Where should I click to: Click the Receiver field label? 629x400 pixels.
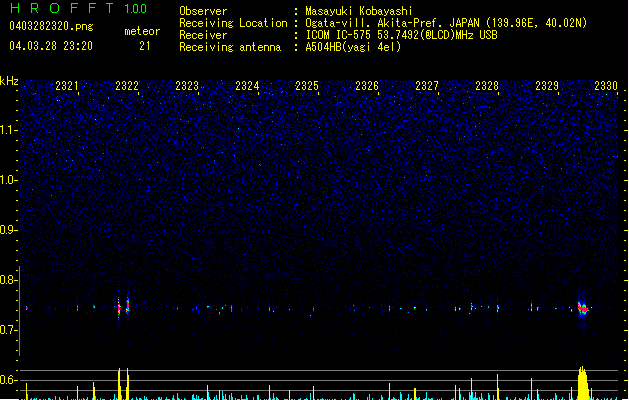tap(203, 35)
